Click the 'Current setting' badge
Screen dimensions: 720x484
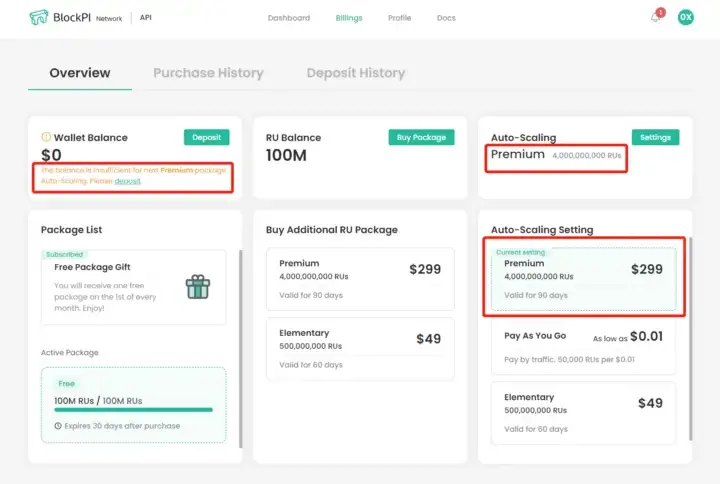[x=520, y=252]
